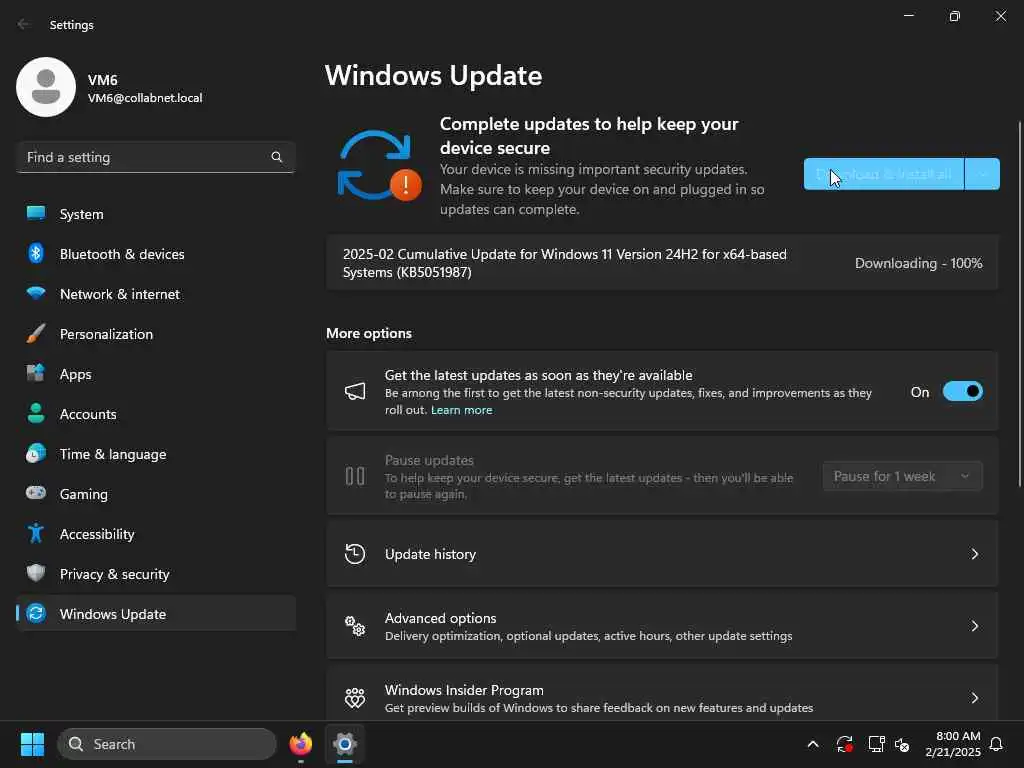Image resolution: width=1024 pixels, height=768 pixels.
Task: Click the Windows Update sync icon in sidebar
Action: pos(36,613)
